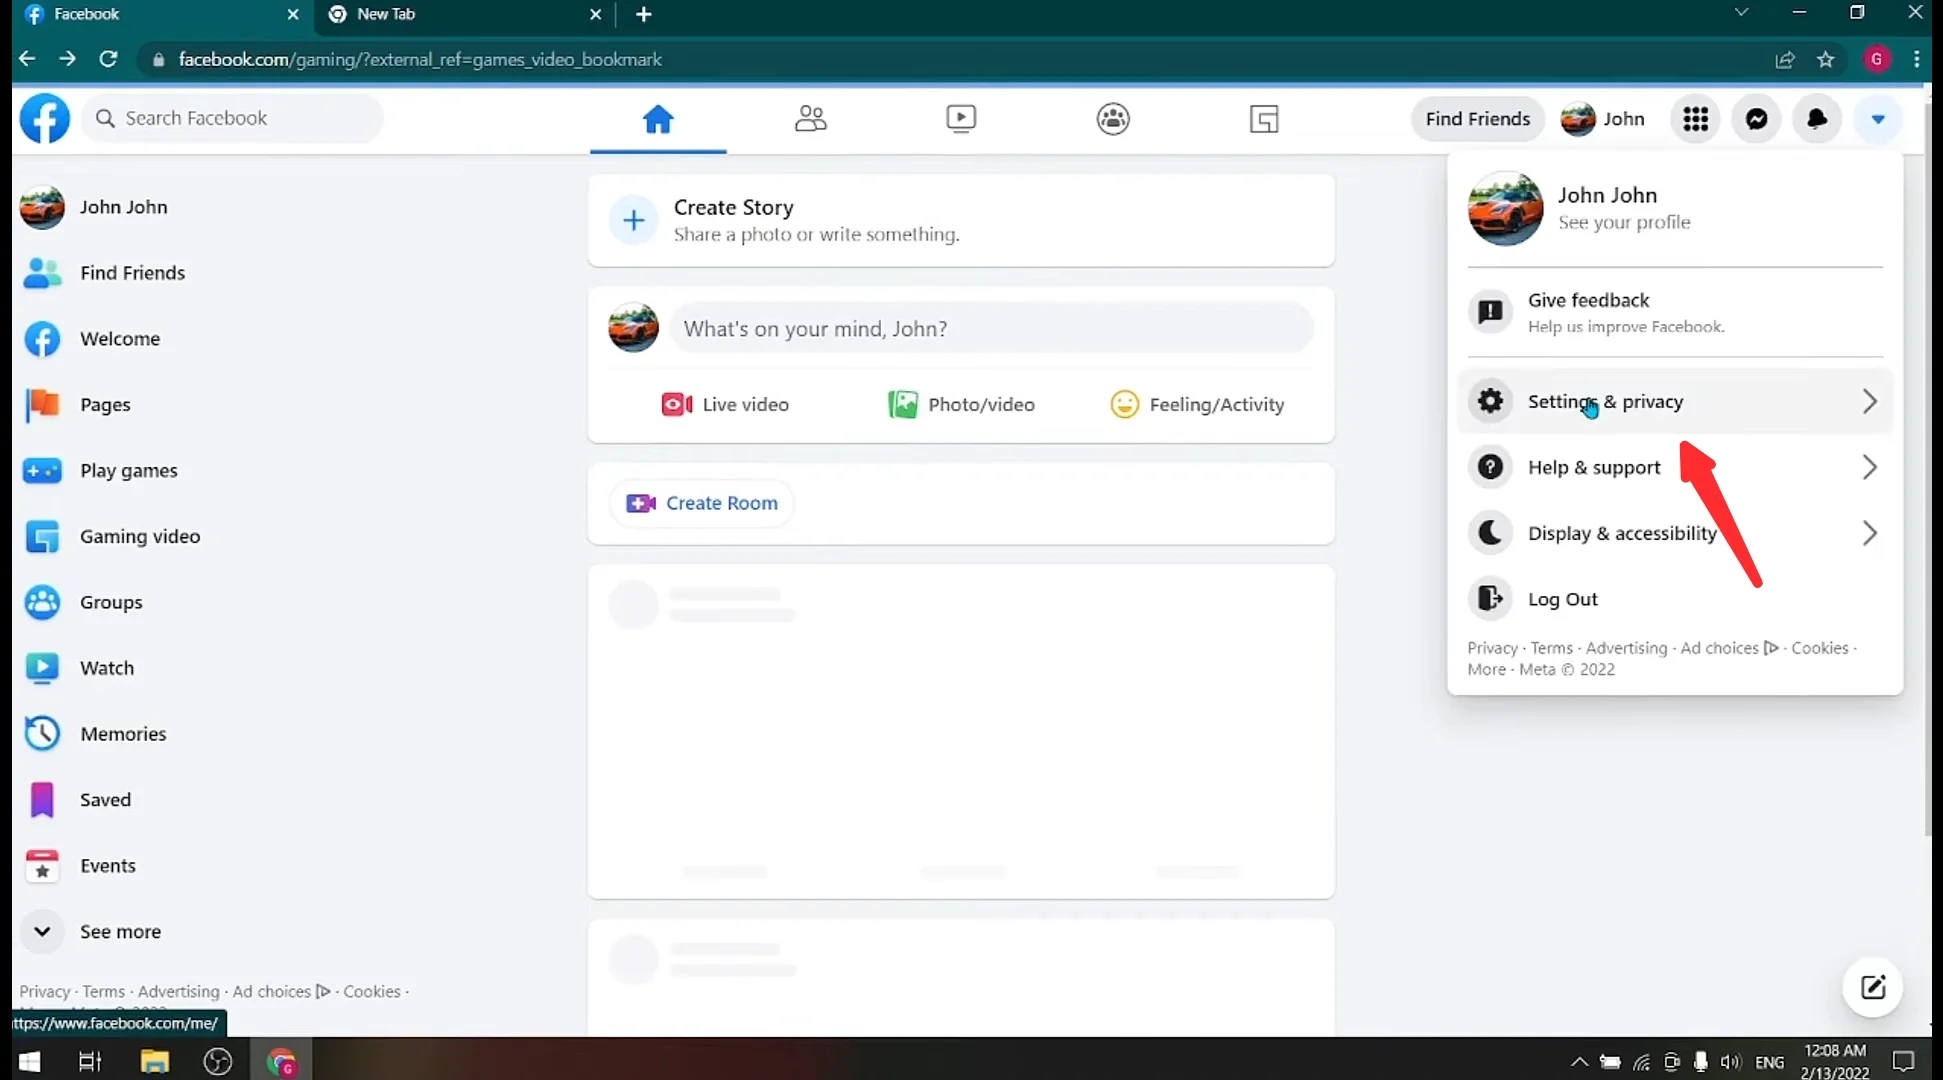Click Ad choices link in sidebar footer
The width and height of the screenshot is (1943, 1080).
[281, 991]
